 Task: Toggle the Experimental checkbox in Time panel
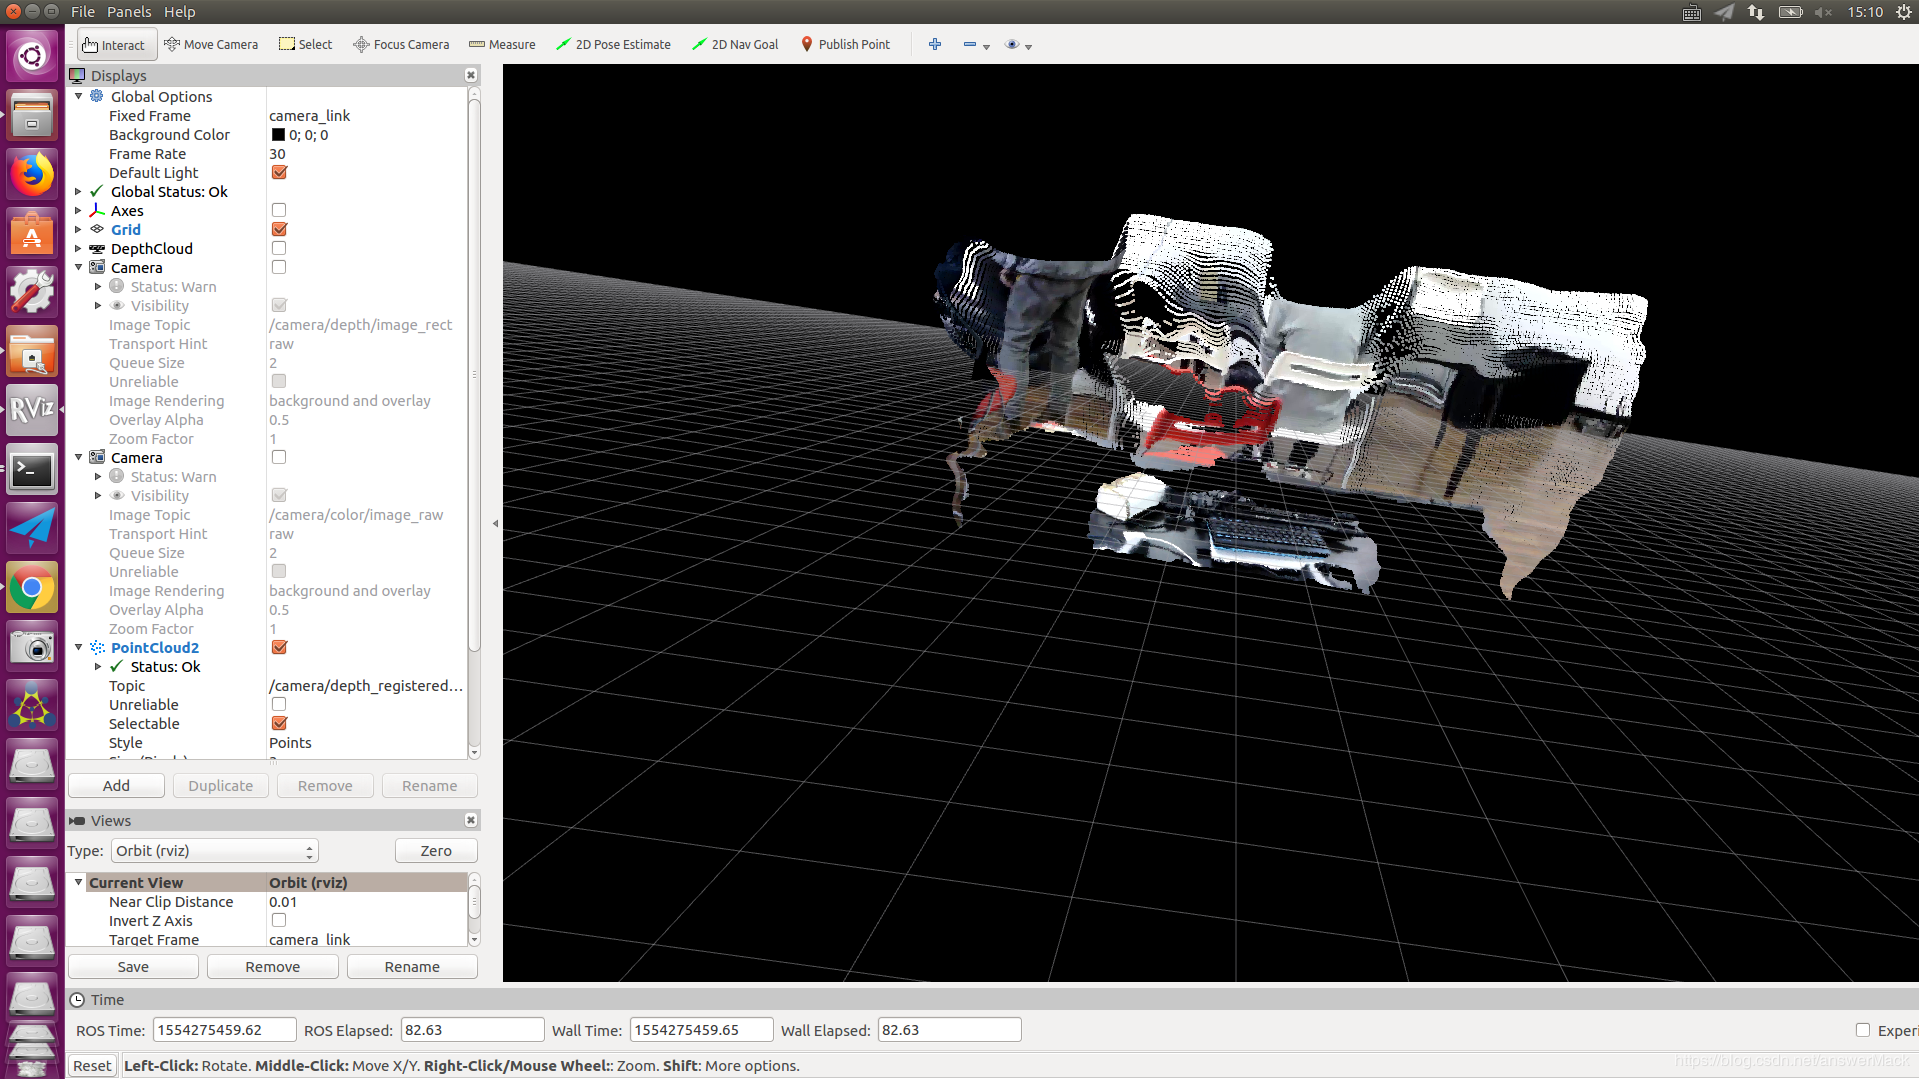click(1862, 1030)
